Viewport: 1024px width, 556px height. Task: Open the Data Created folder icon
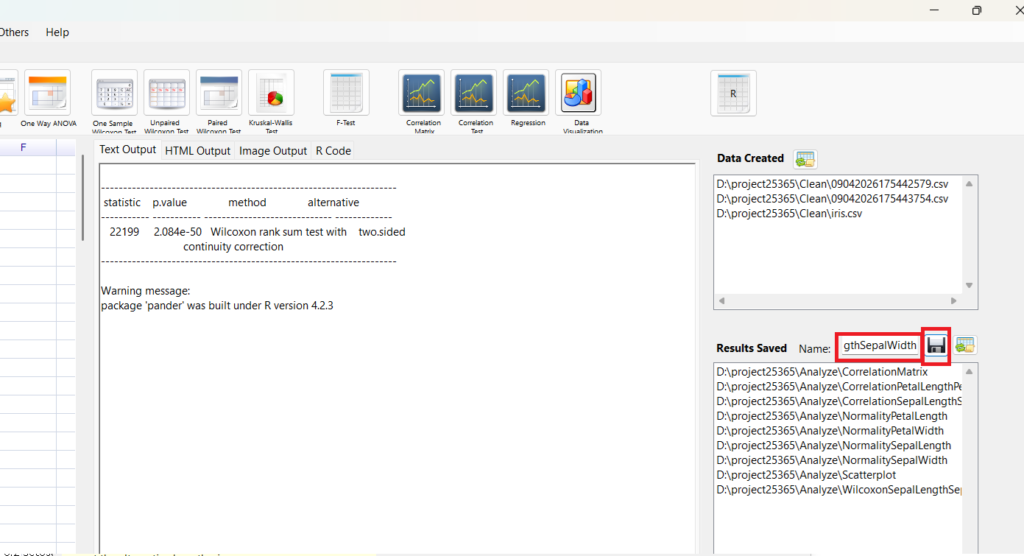tap(805, 159)
